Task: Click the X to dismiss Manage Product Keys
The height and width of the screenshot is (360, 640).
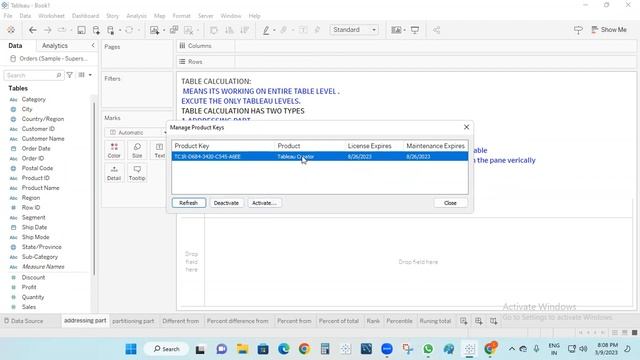Action: pyautogui.click(x=466, y=127)
